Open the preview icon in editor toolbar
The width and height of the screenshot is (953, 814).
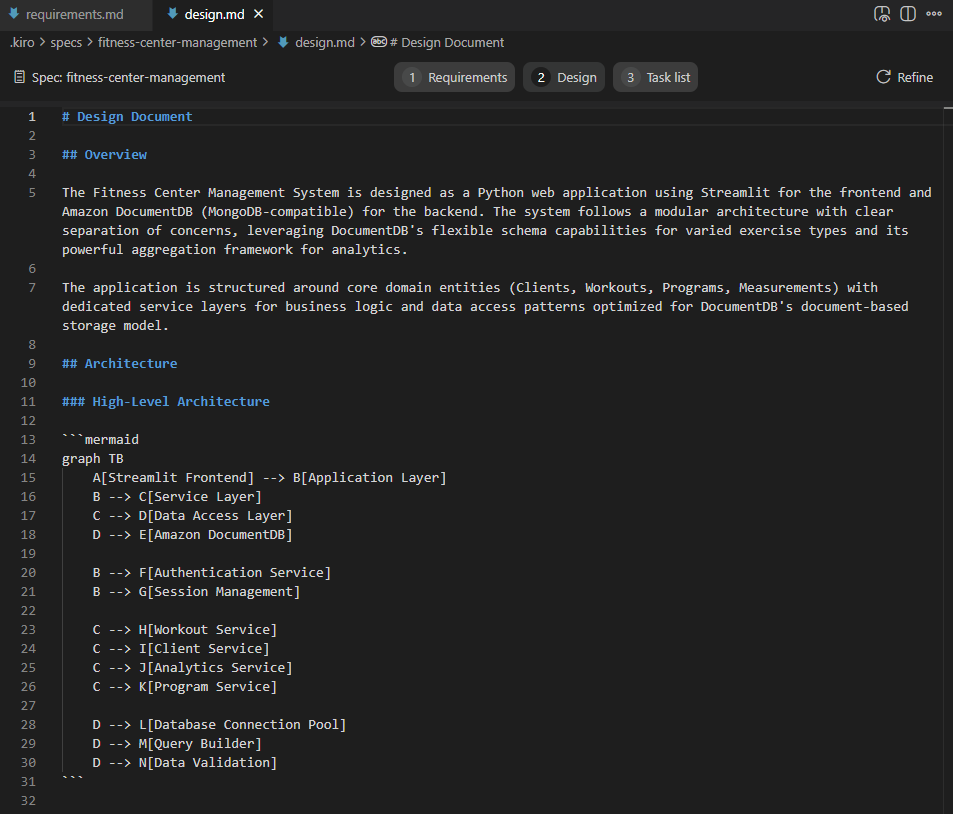[882, 14]
